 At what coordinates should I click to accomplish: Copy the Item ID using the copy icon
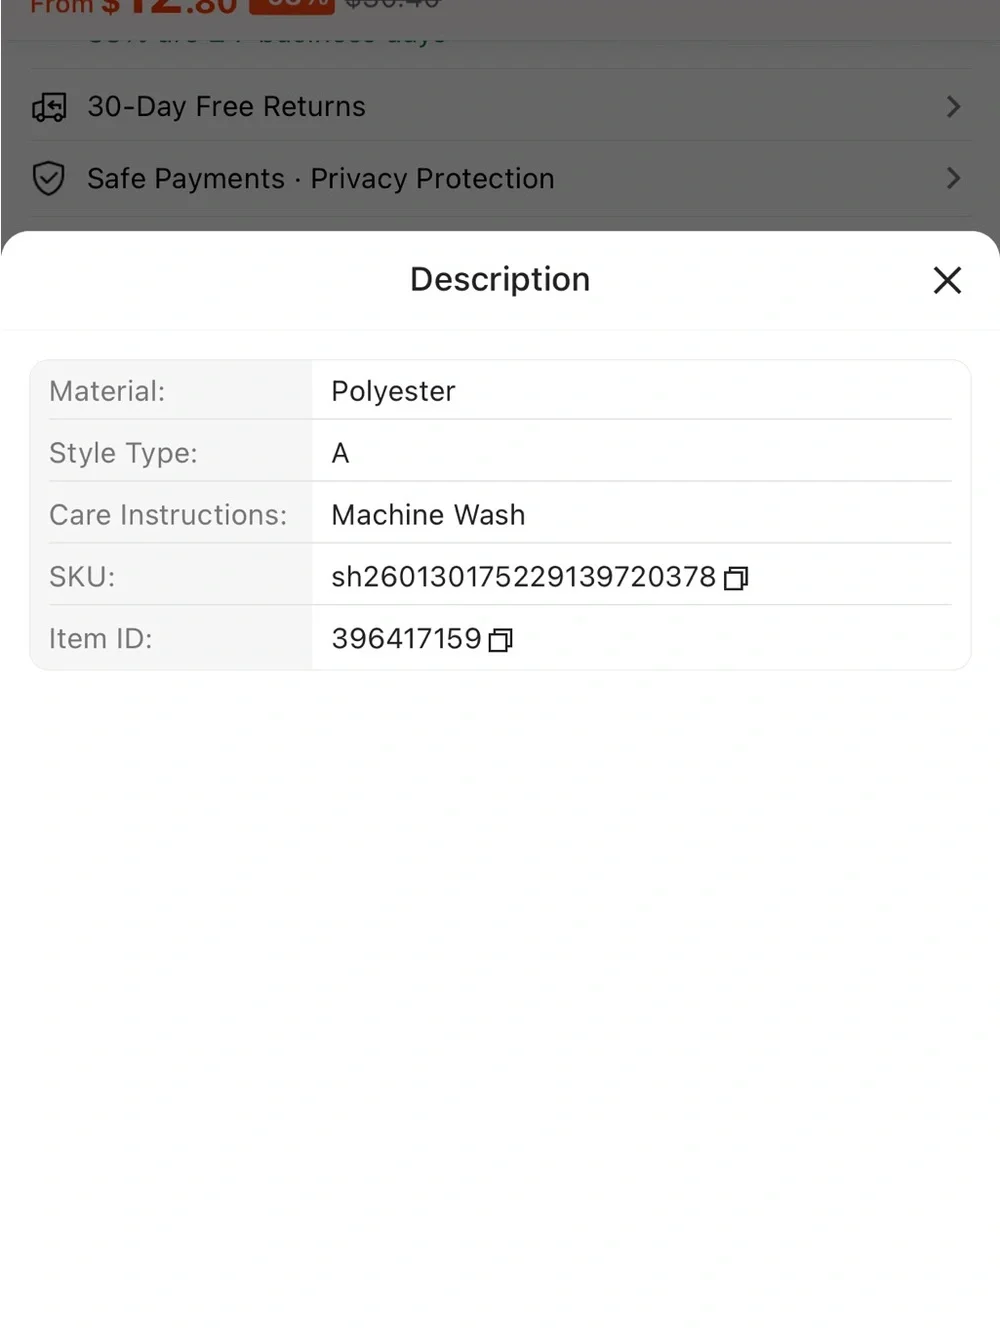(501, 640)
